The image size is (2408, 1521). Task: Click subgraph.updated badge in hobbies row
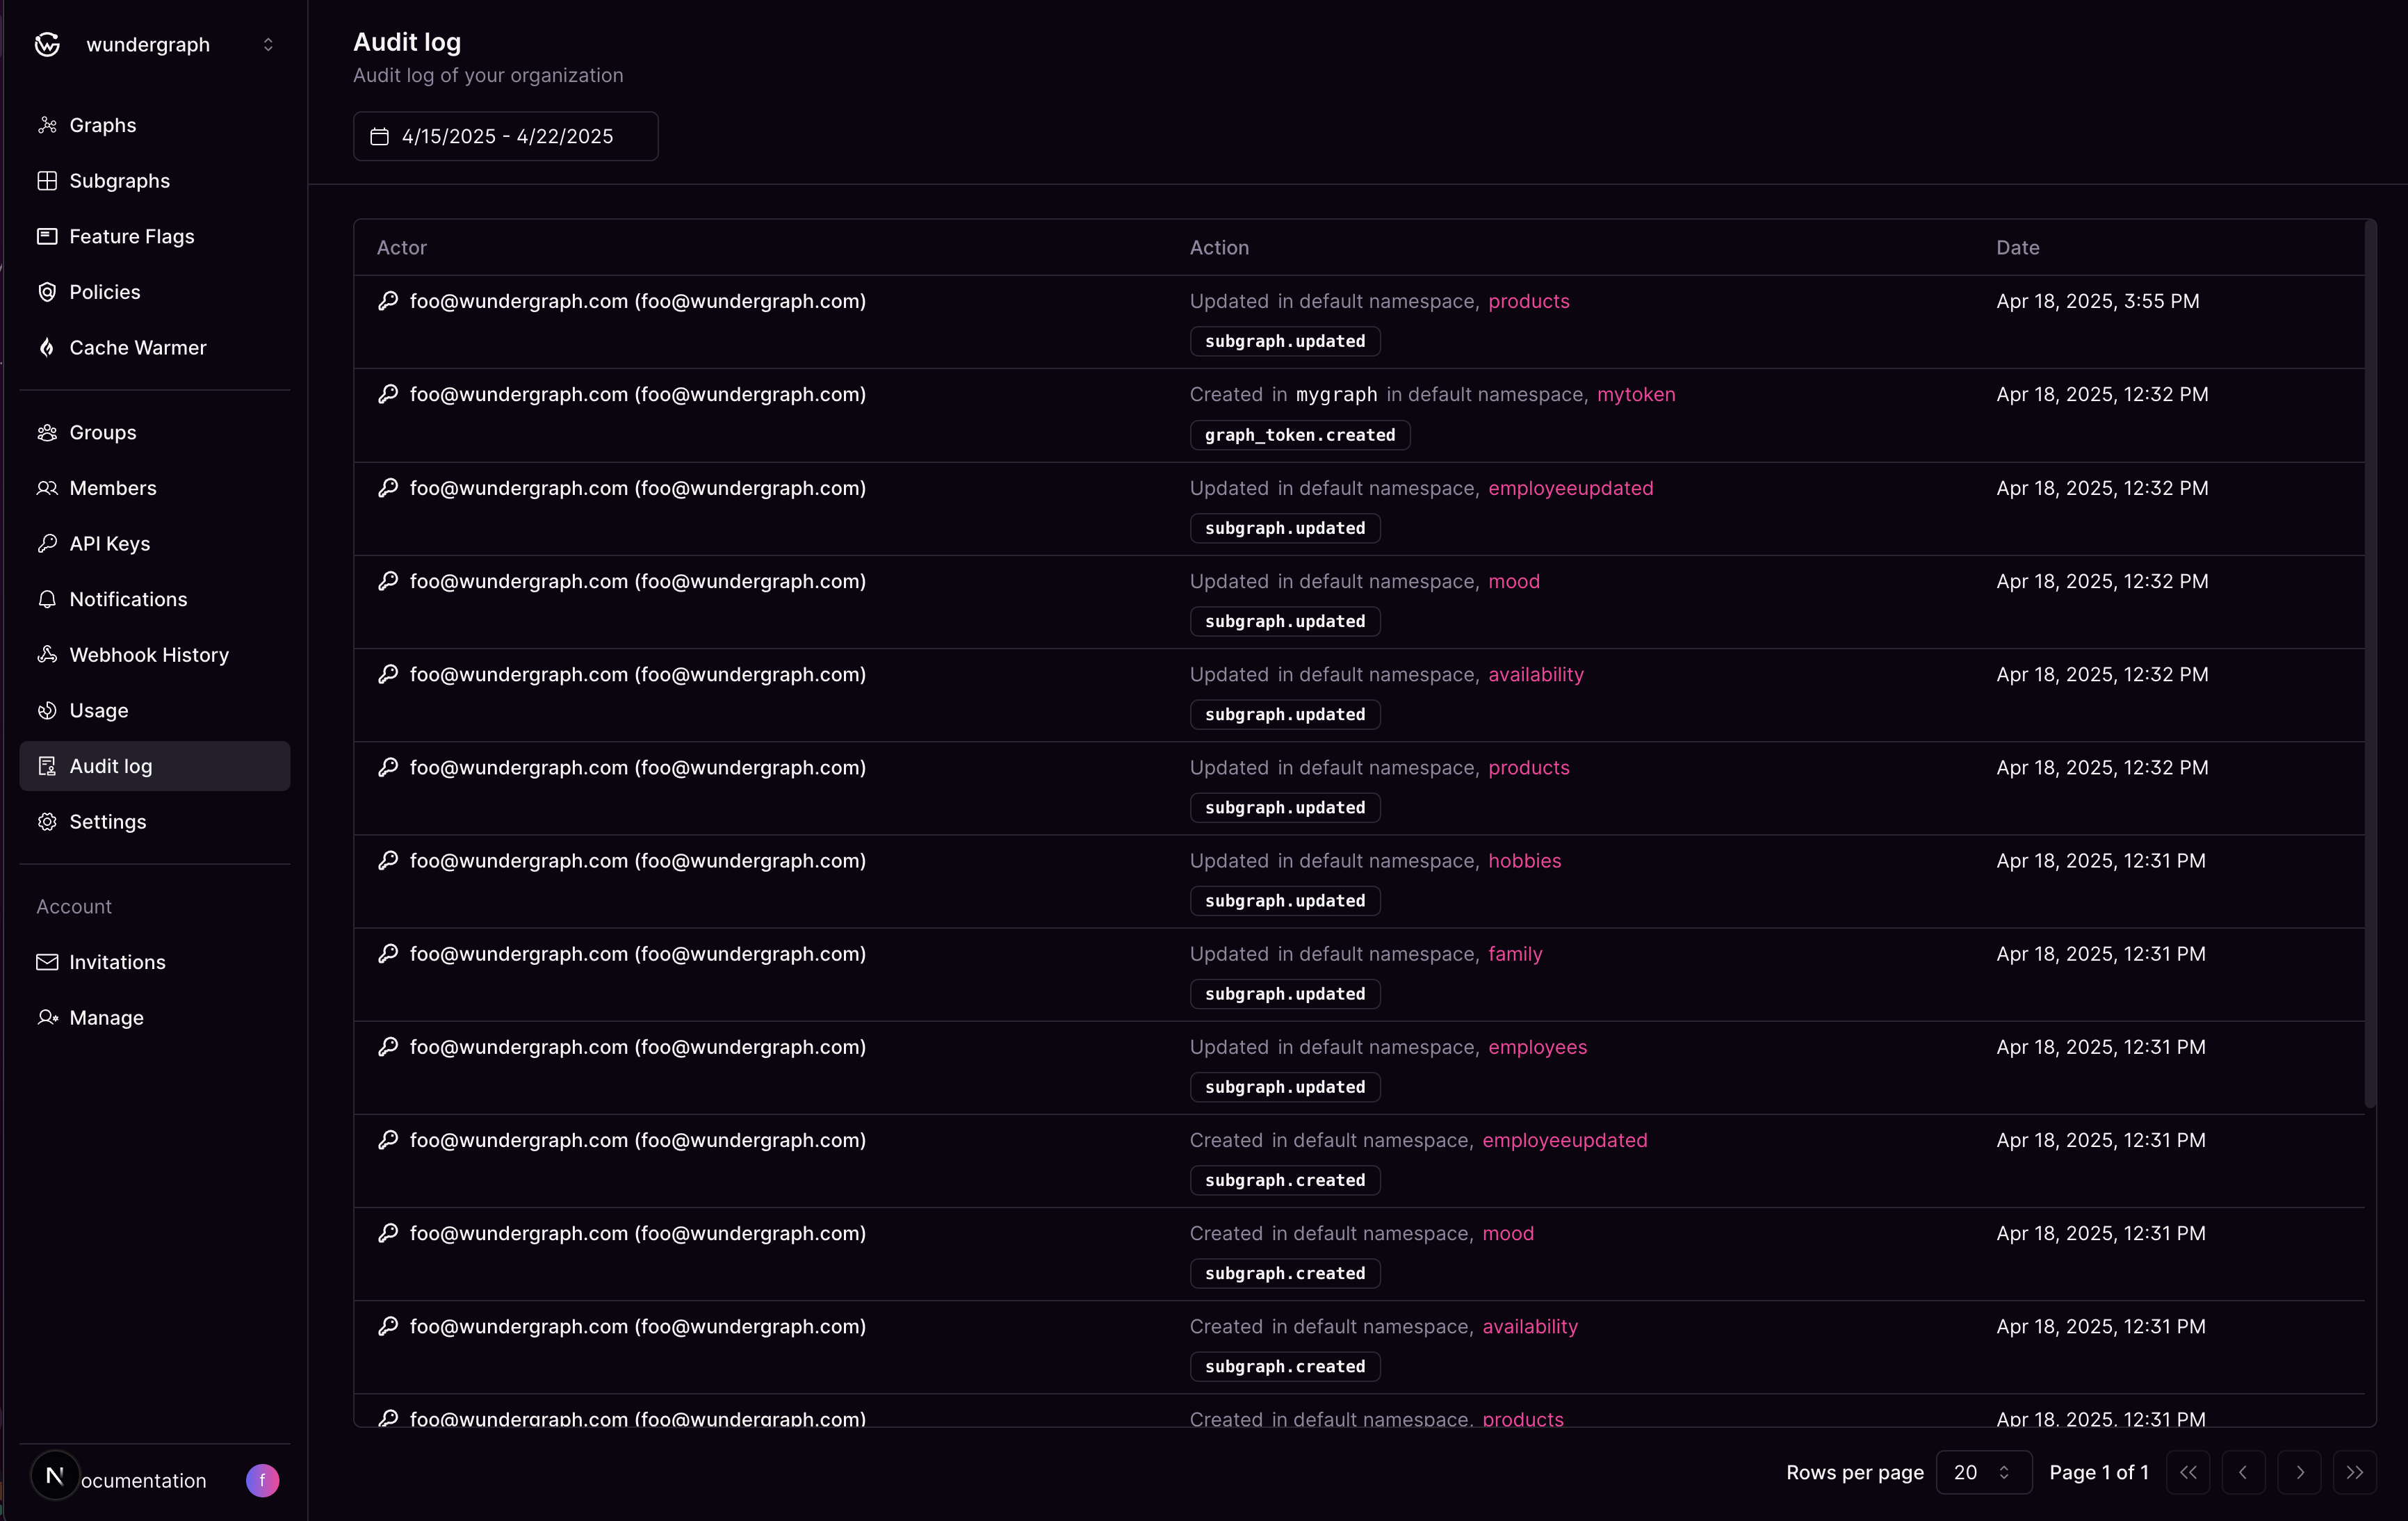pos(1285,901)
